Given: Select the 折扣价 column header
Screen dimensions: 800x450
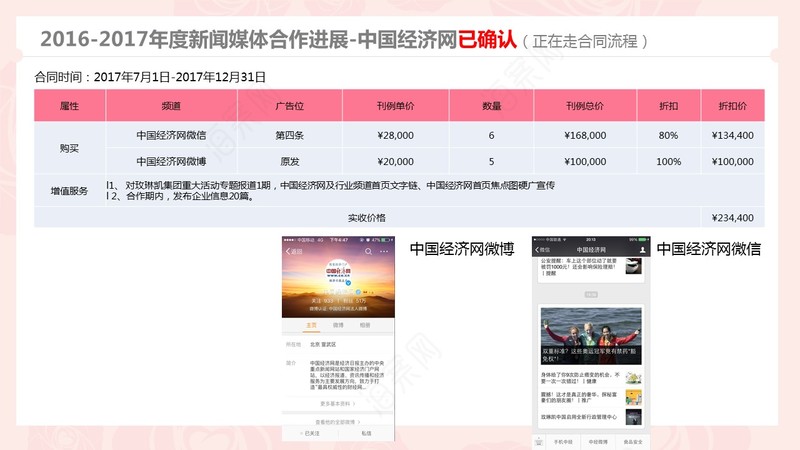Looking at the screenshot, I should click(x=733, y=106).
